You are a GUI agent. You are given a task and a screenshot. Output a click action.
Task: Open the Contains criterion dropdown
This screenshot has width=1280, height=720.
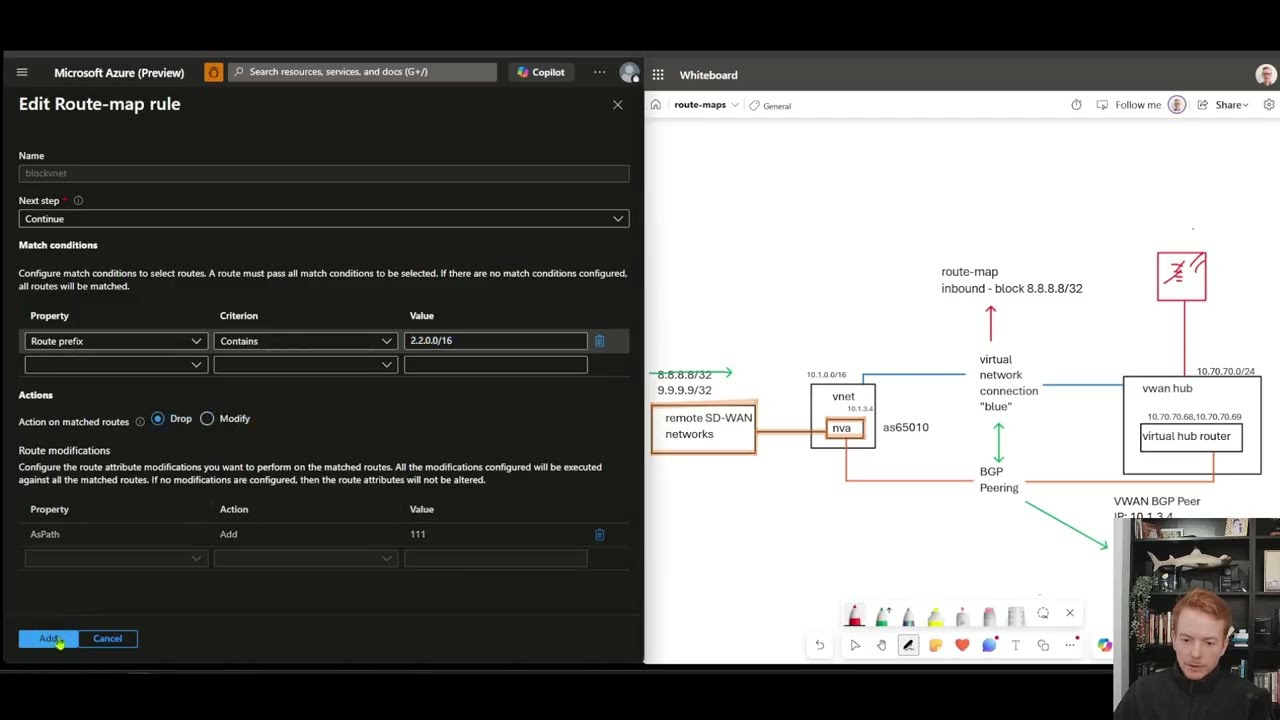coord(305,341)
